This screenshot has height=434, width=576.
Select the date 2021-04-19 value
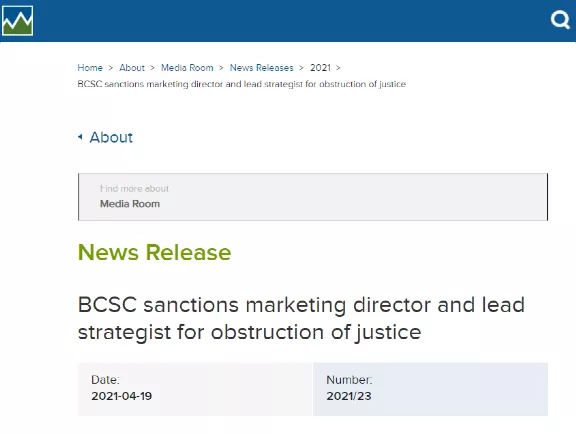point(122,396)
